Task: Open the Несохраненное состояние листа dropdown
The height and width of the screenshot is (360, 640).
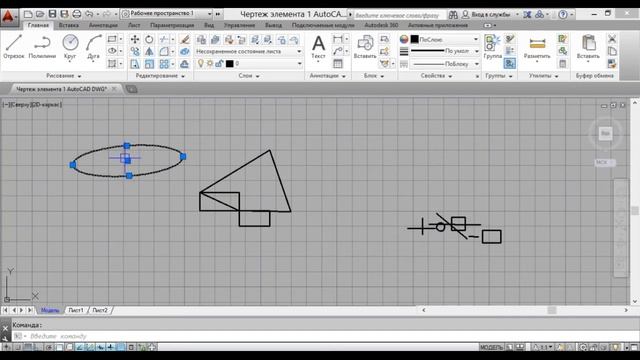Action: (x=249, y=51)
